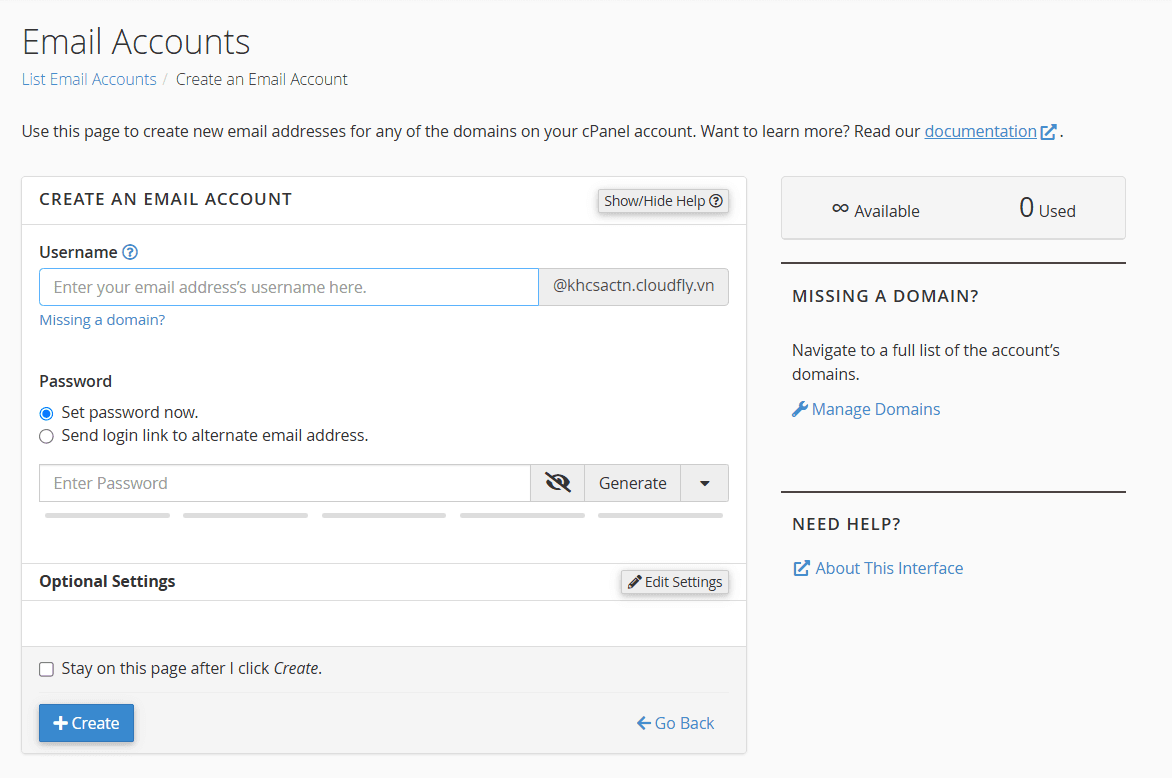Image resolution: width=1172 pixels, height=778 pixels.
Task: Select the 'Set password now' radio option
Action: coord(46,413)
